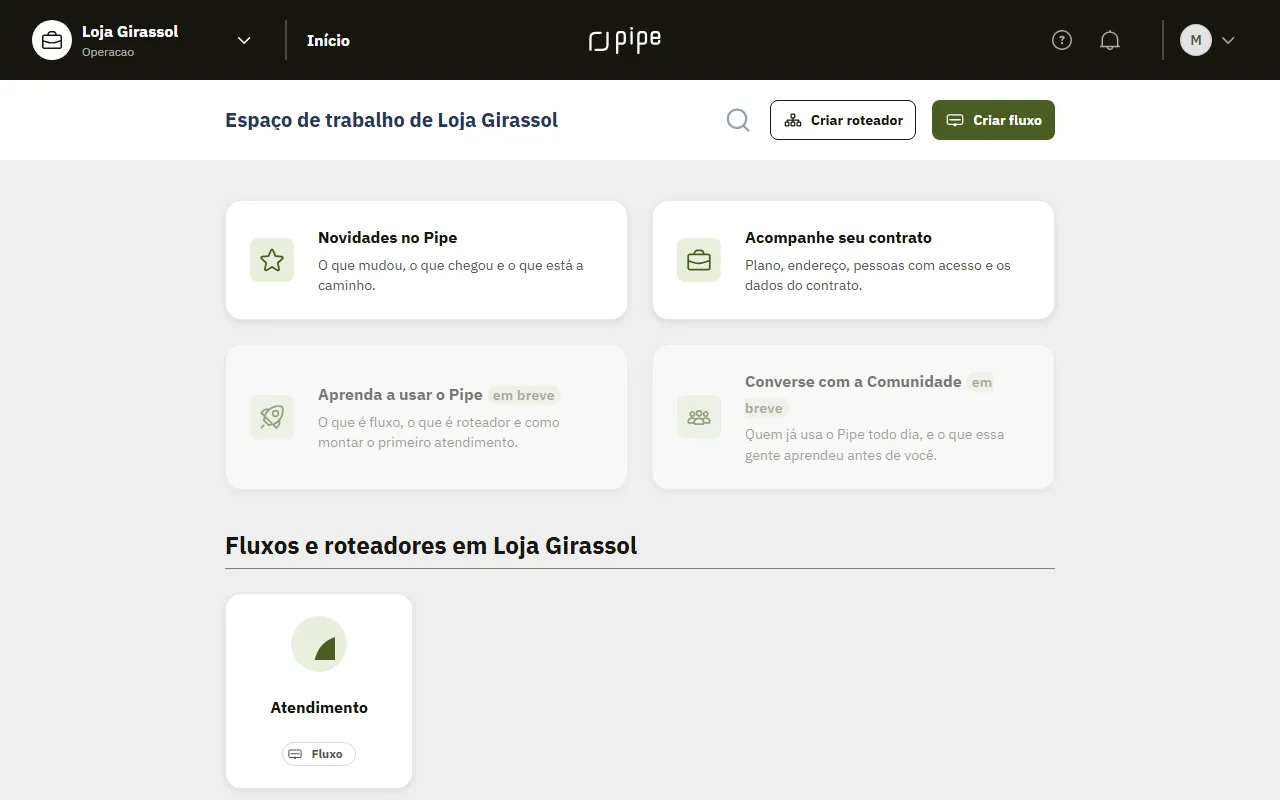Expand the user account chevron

point(1229,40)
